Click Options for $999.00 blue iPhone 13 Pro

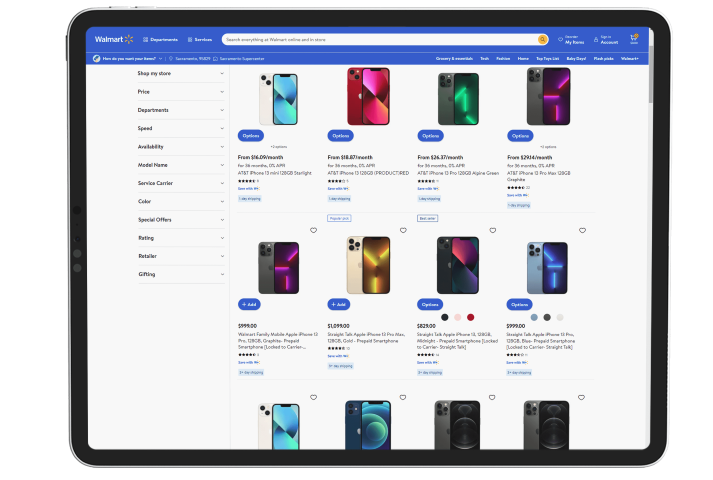(519, 304)
